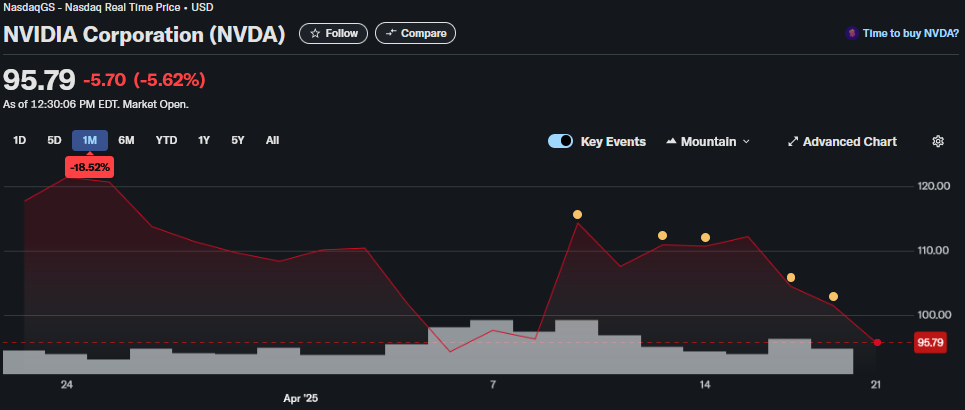965x410 pixels.
Task: Select the 5D range tab
Action: click(x=54, y=140)
